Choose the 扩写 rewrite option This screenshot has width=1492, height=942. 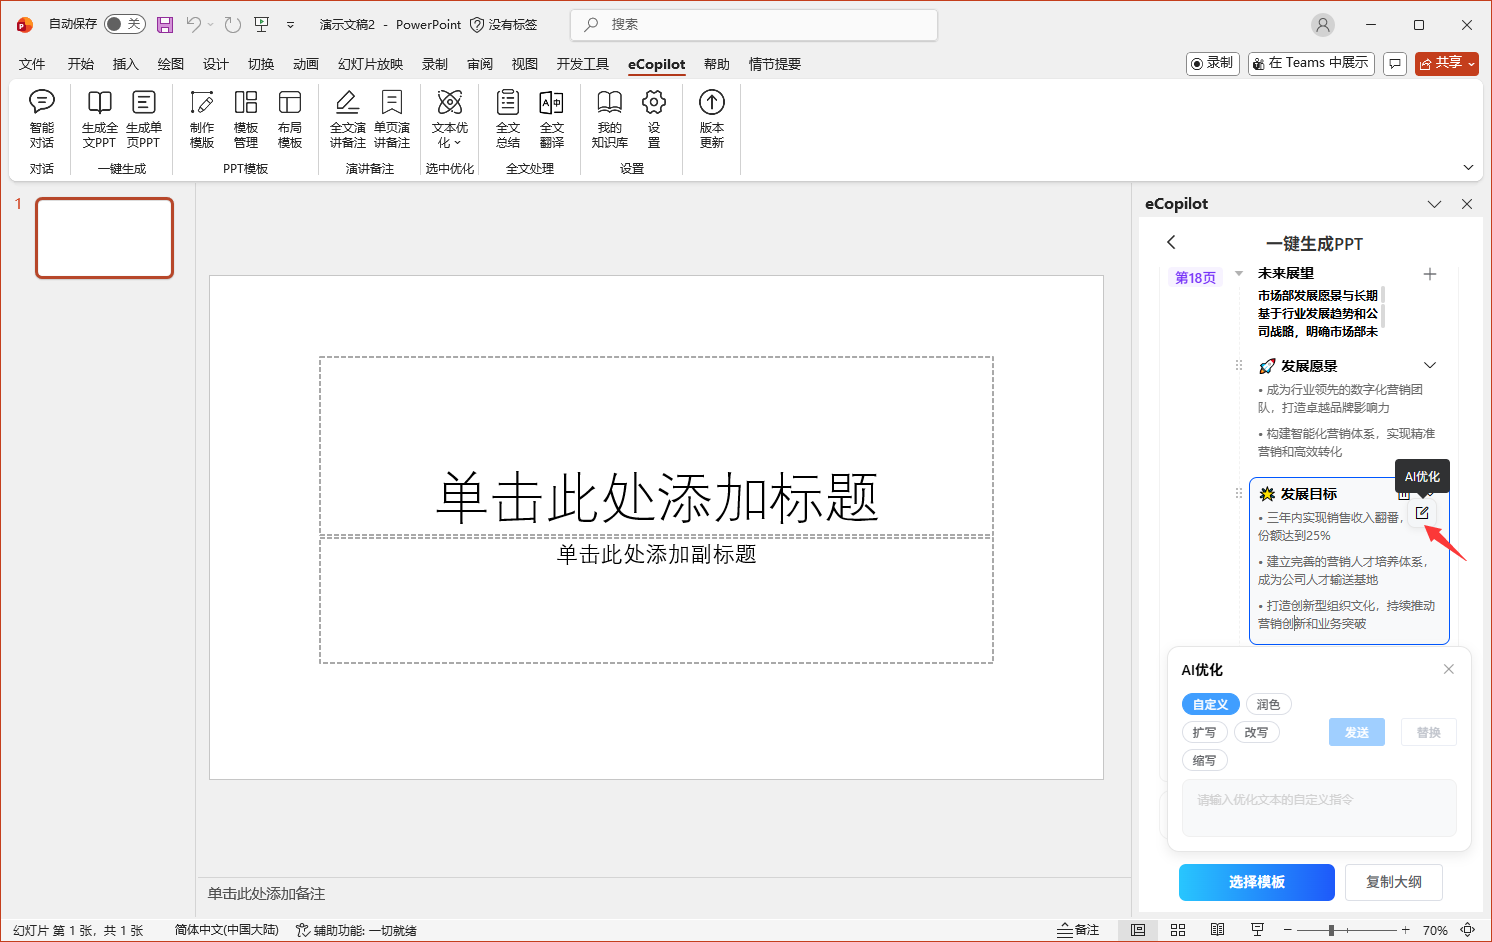point(1205,732)
